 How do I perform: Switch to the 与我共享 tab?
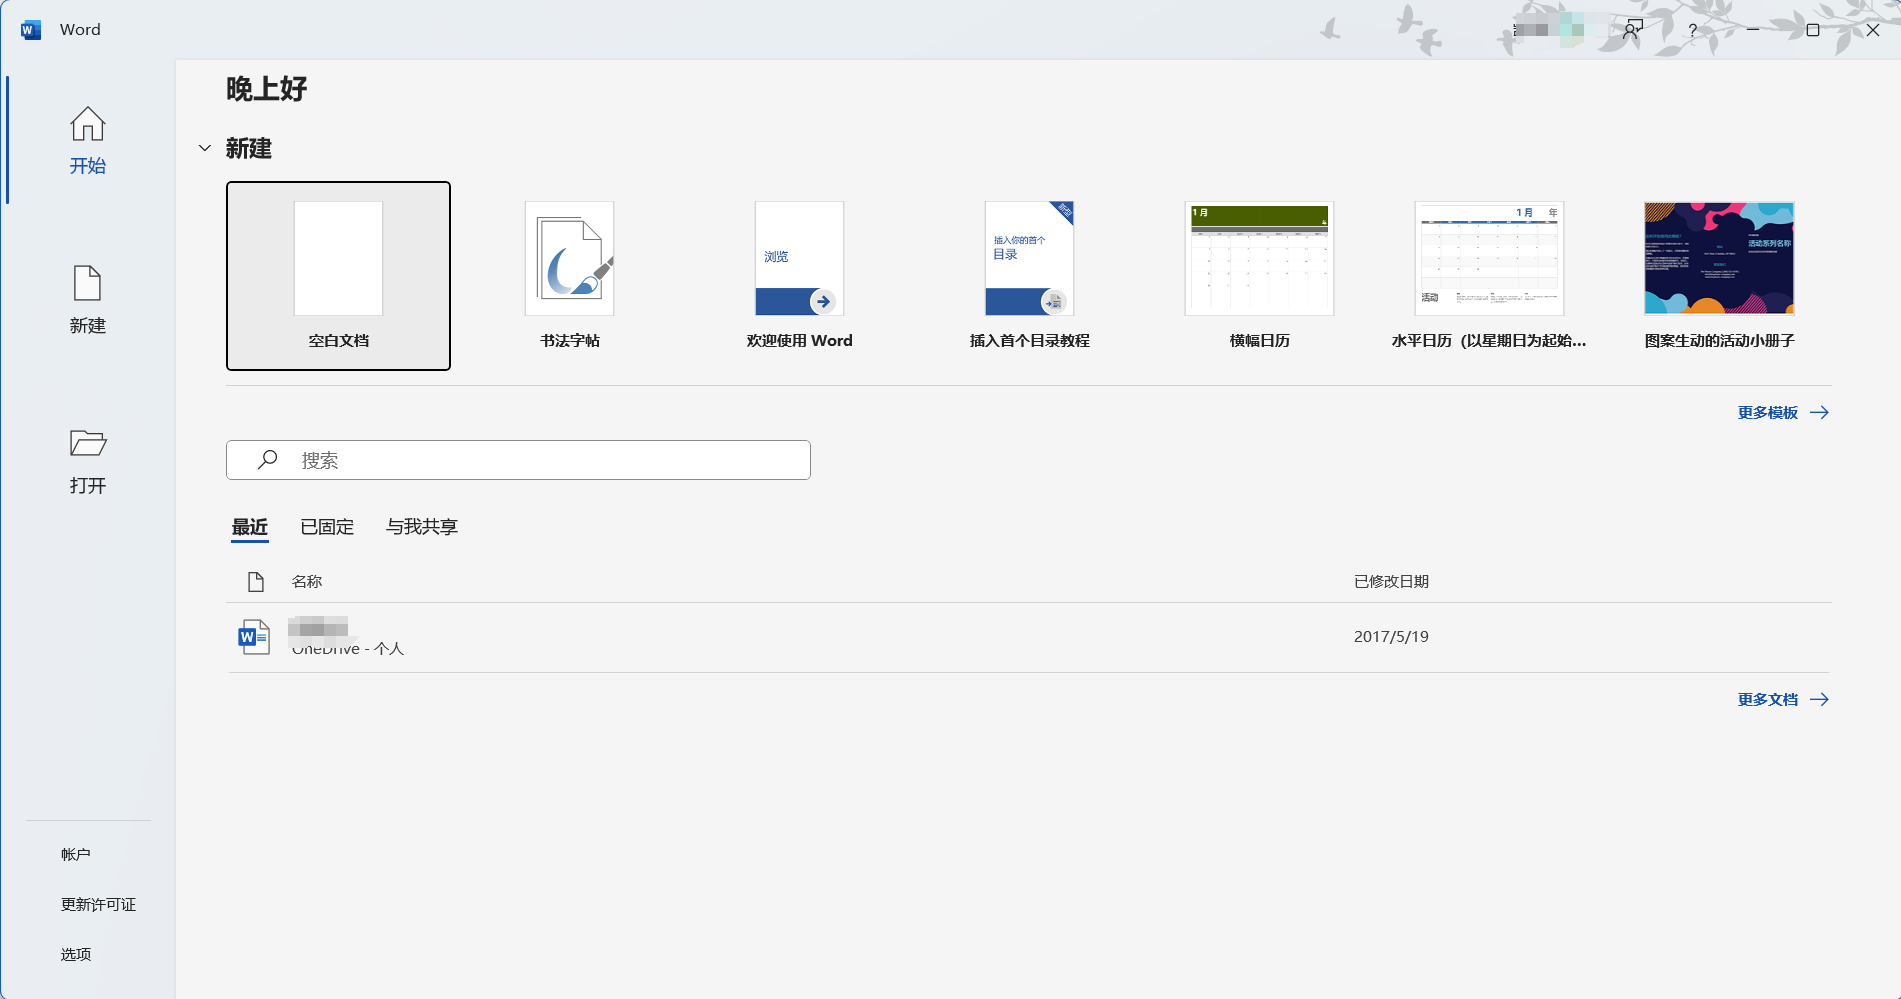tap(421, 527)
